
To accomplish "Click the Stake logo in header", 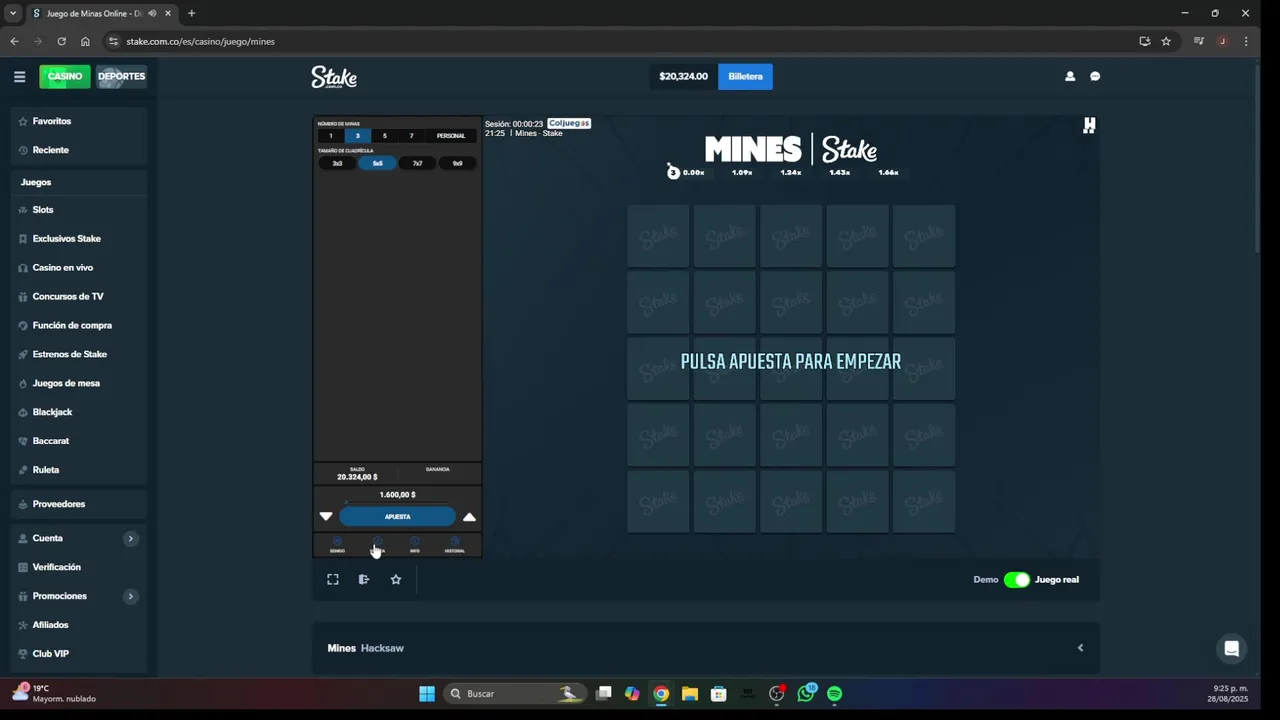I will 334,77.
